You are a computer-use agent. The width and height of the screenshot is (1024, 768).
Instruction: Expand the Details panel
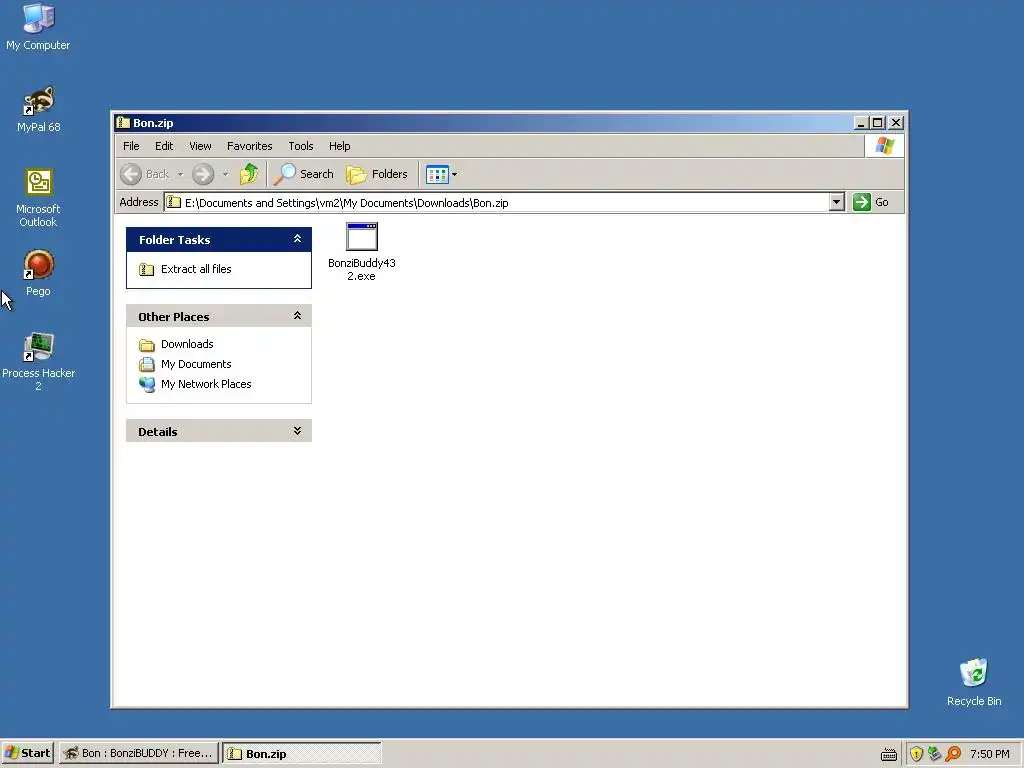297,431
